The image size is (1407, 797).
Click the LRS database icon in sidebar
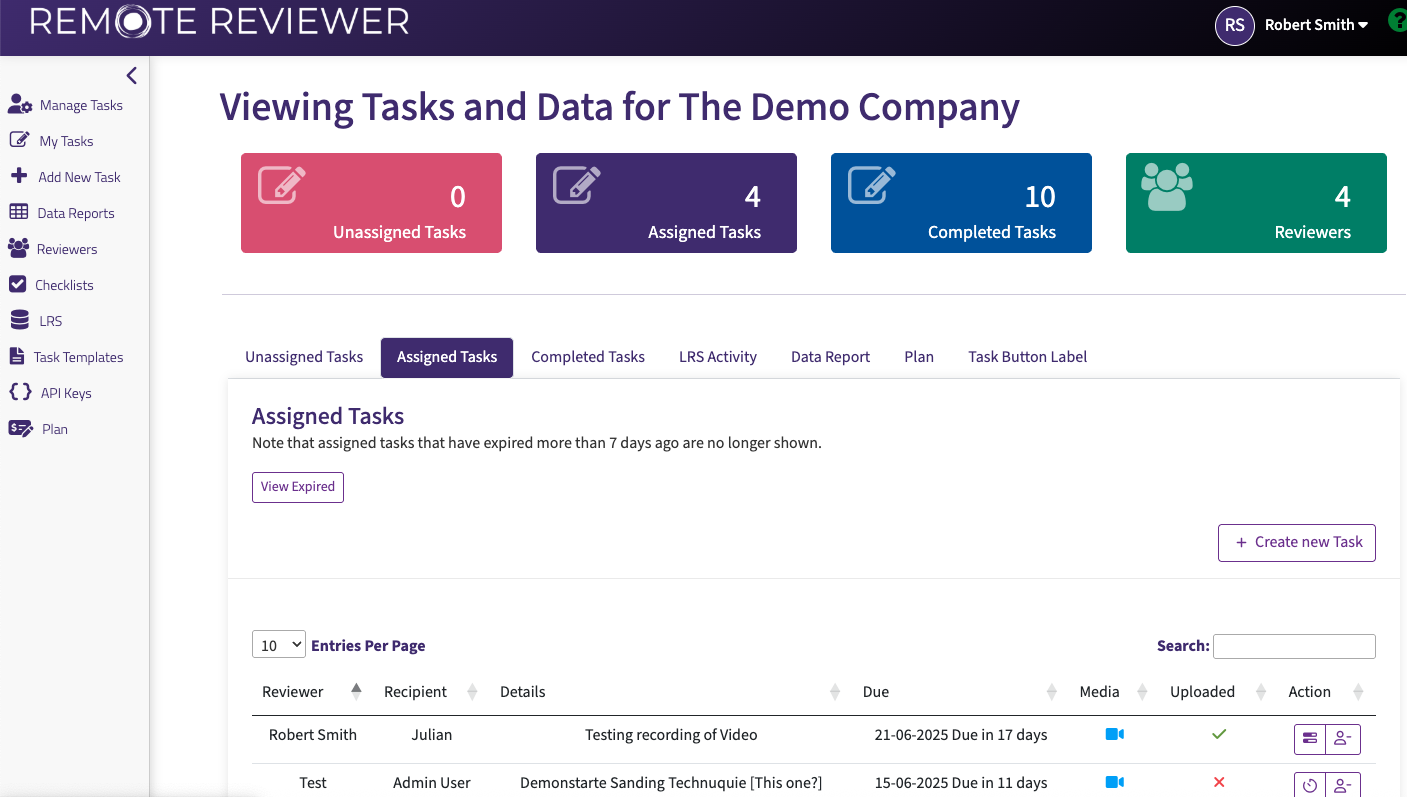click(19, 321)
